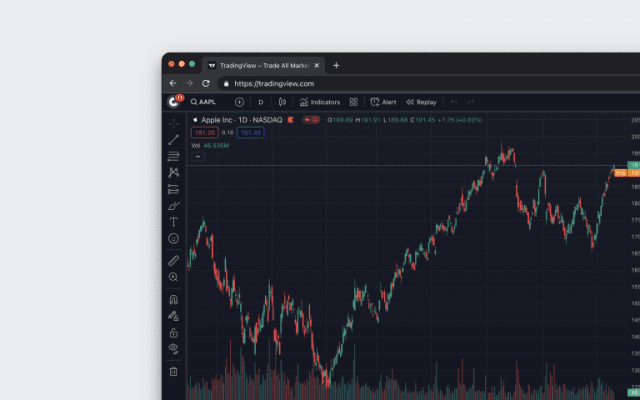Hide all drawings with eye icon
The image size is (640, 400).
tap(173, 348)
